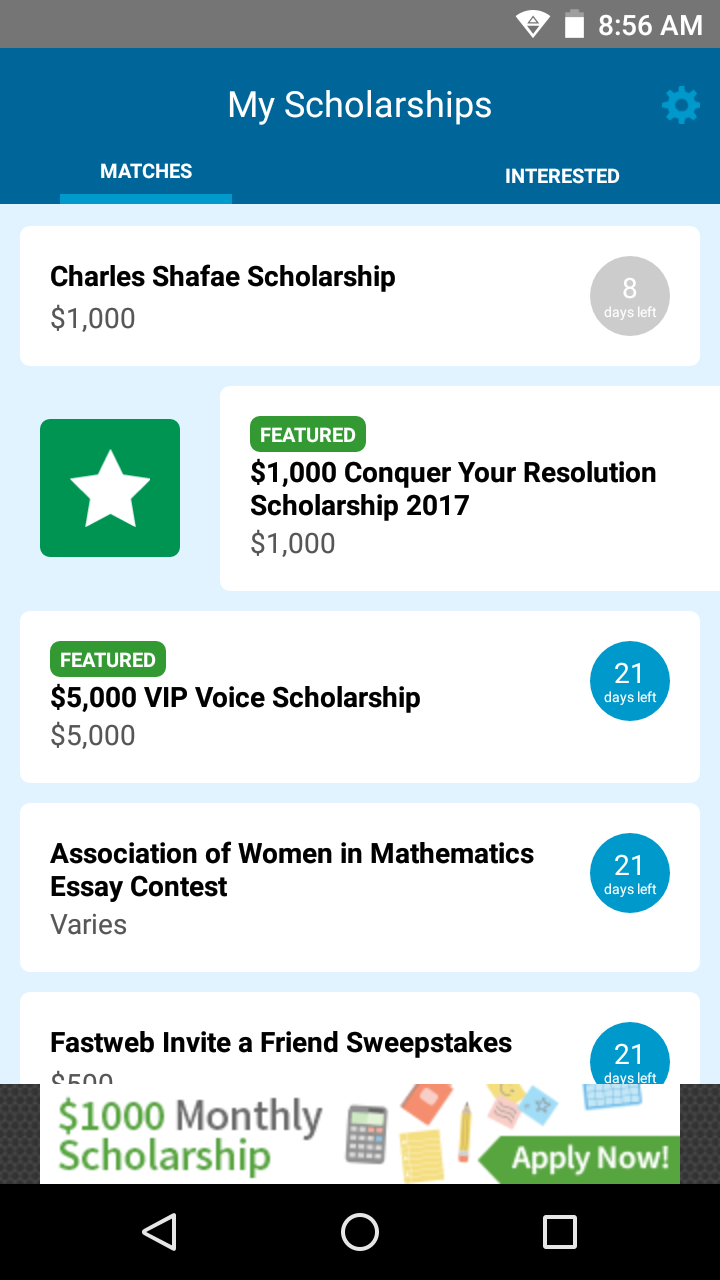
Task: Open the Charles Shafae Scholarship card
Action: point(360,296)
